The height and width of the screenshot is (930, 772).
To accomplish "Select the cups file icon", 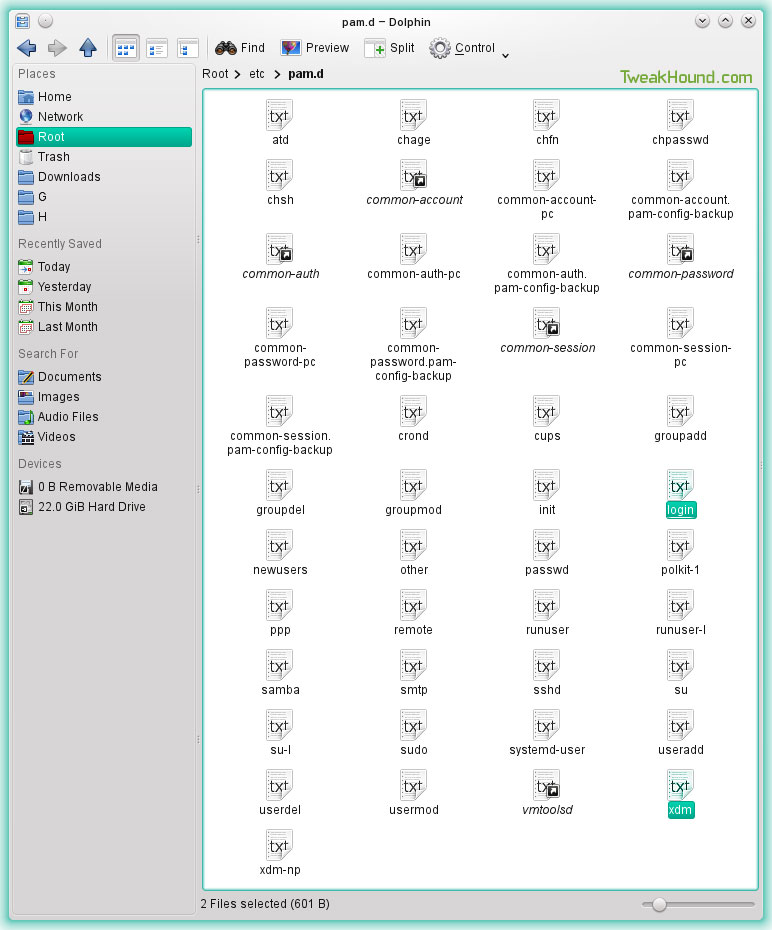I will pos(547,412).
